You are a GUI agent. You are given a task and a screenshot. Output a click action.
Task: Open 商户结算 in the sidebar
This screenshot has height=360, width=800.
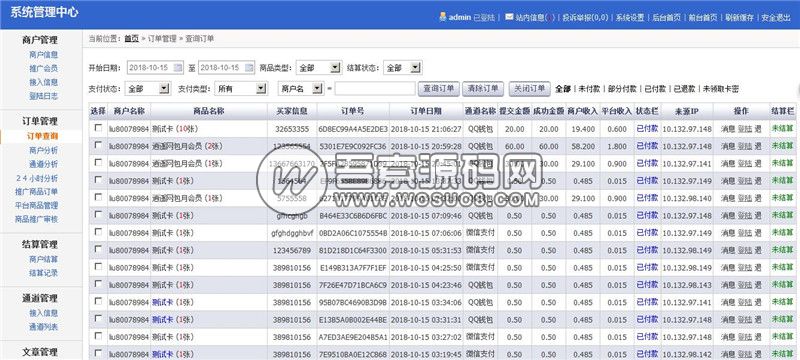click(x=43, y=259)
